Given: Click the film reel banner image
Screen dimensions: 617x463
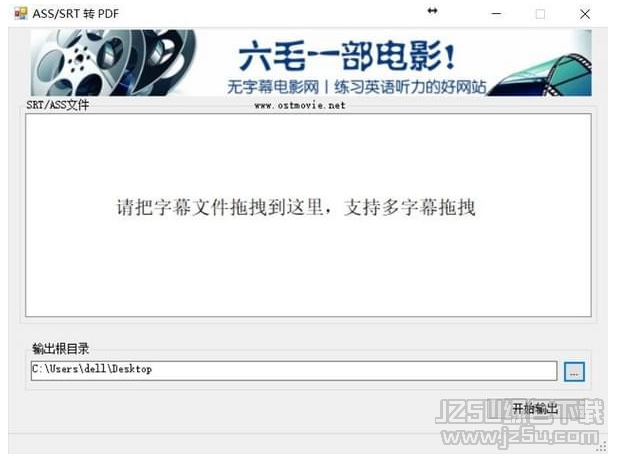Looking at the screenshot, I should pos(114,63).
